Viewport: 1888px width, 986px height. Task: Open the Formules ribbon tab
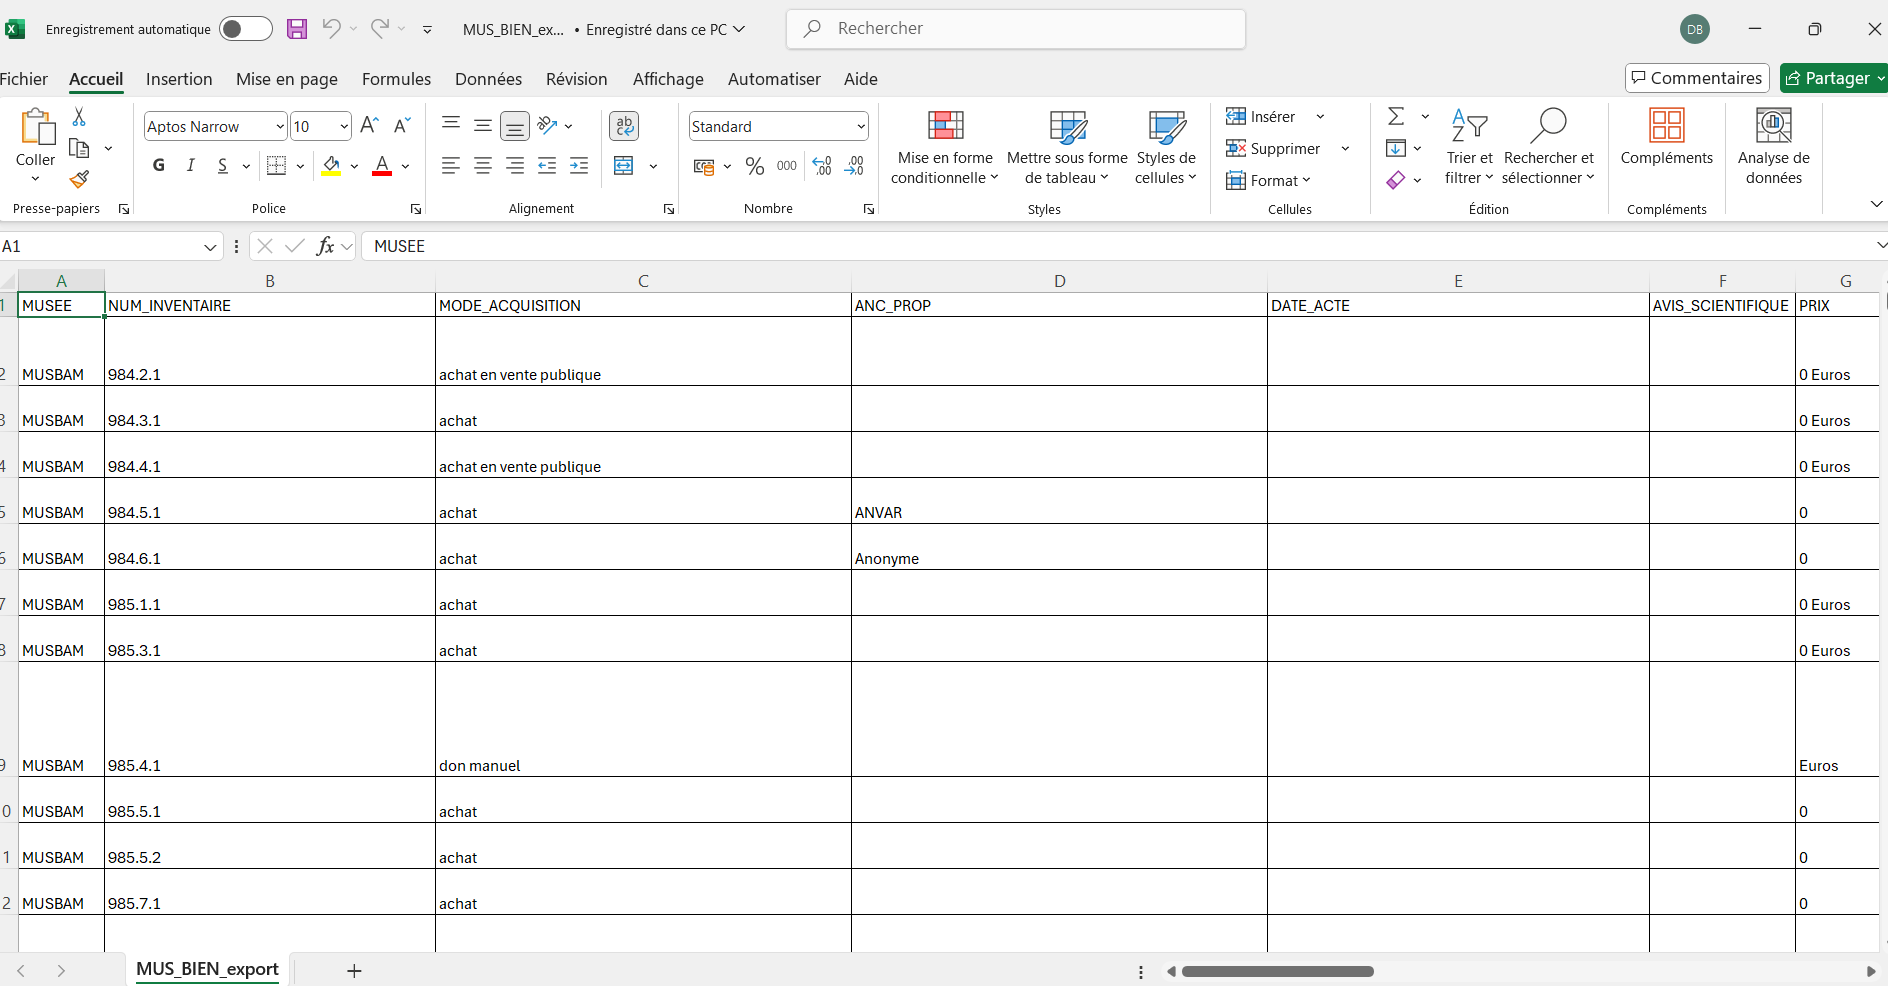point(396,79)
